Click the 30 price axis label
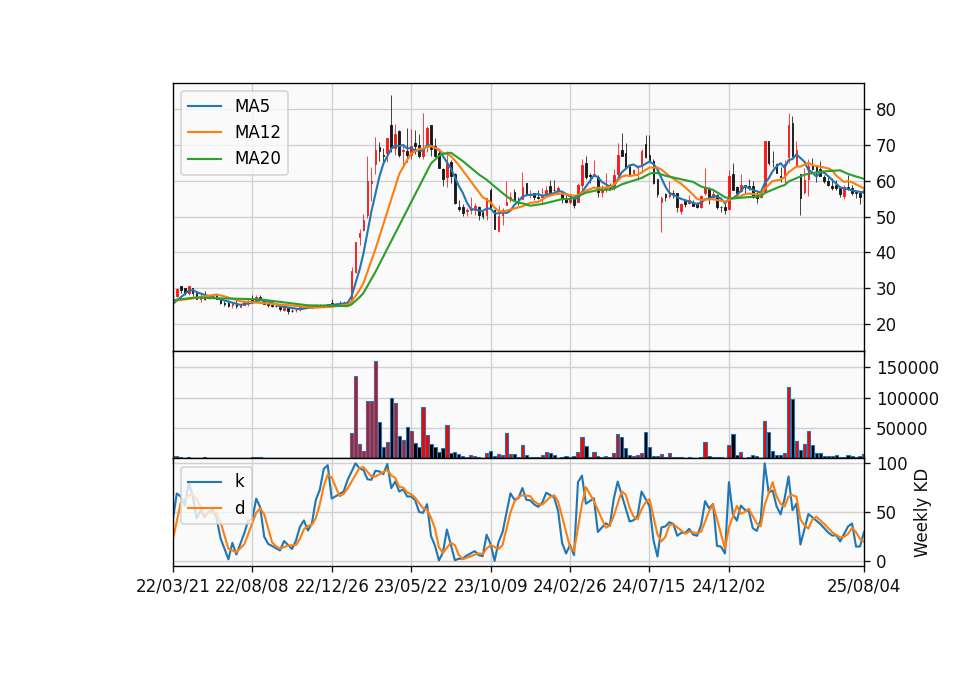The image size is (960, 690). (886, 289)
